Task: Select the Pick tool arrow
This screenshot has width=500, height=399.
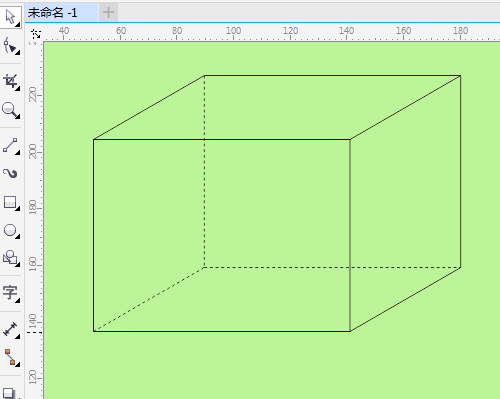Action: (x=10, y=17)
